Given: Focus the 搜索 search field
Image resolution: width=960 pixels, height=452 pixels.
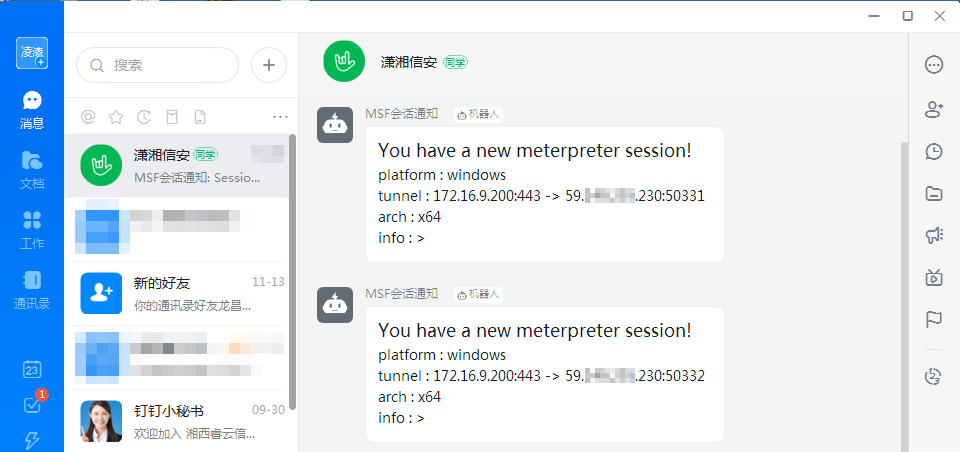Looking at the screenshot, I should click(x=157, y=65).
